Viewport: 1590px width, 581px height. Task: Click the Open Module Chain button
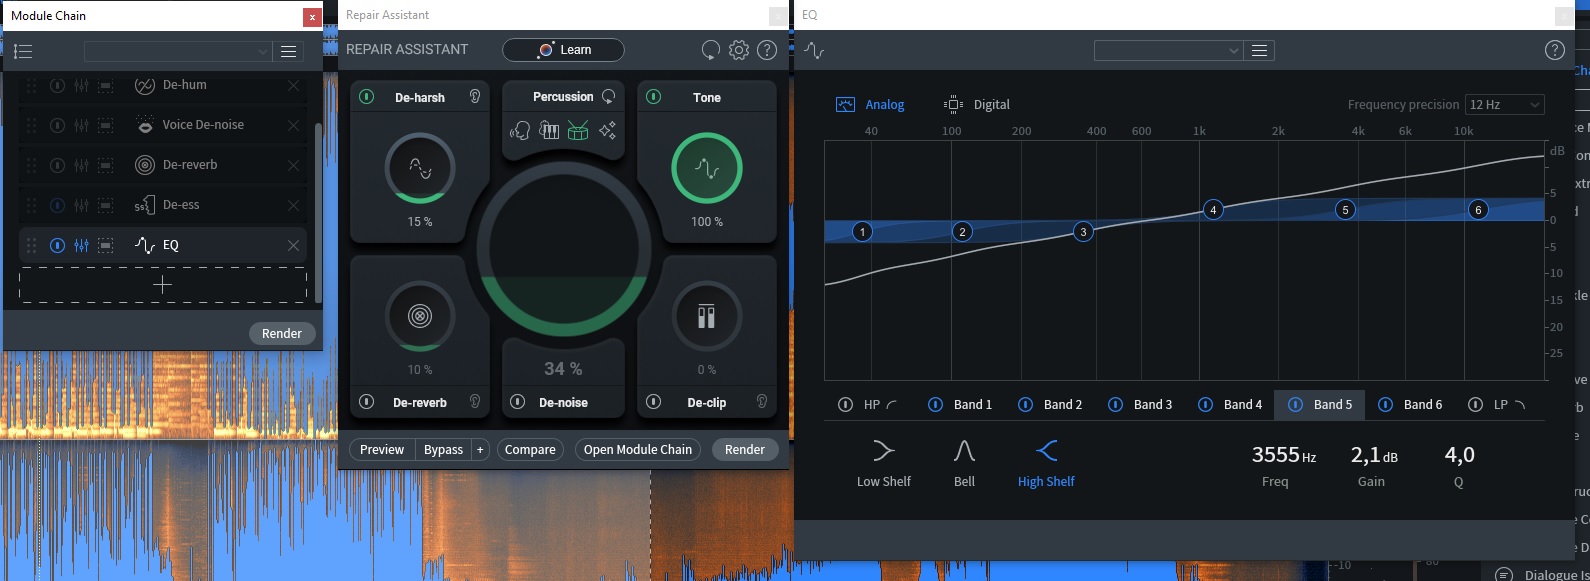638,450
